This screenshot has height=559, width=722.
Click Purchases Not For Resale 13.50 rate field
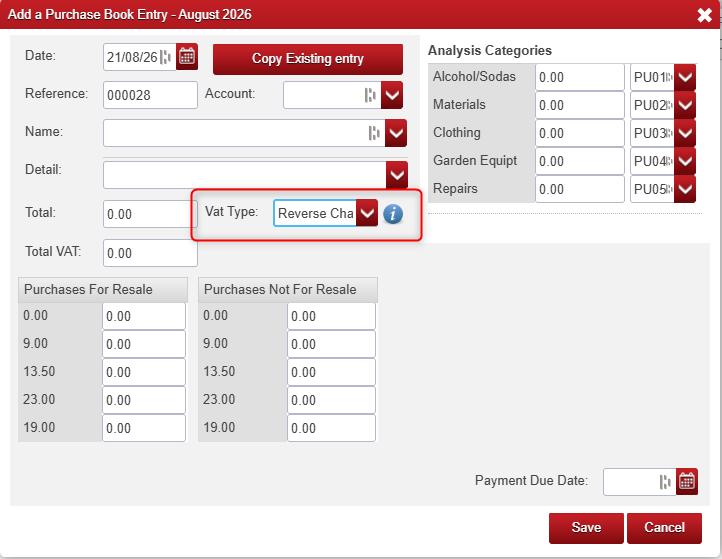click(331, 372)
